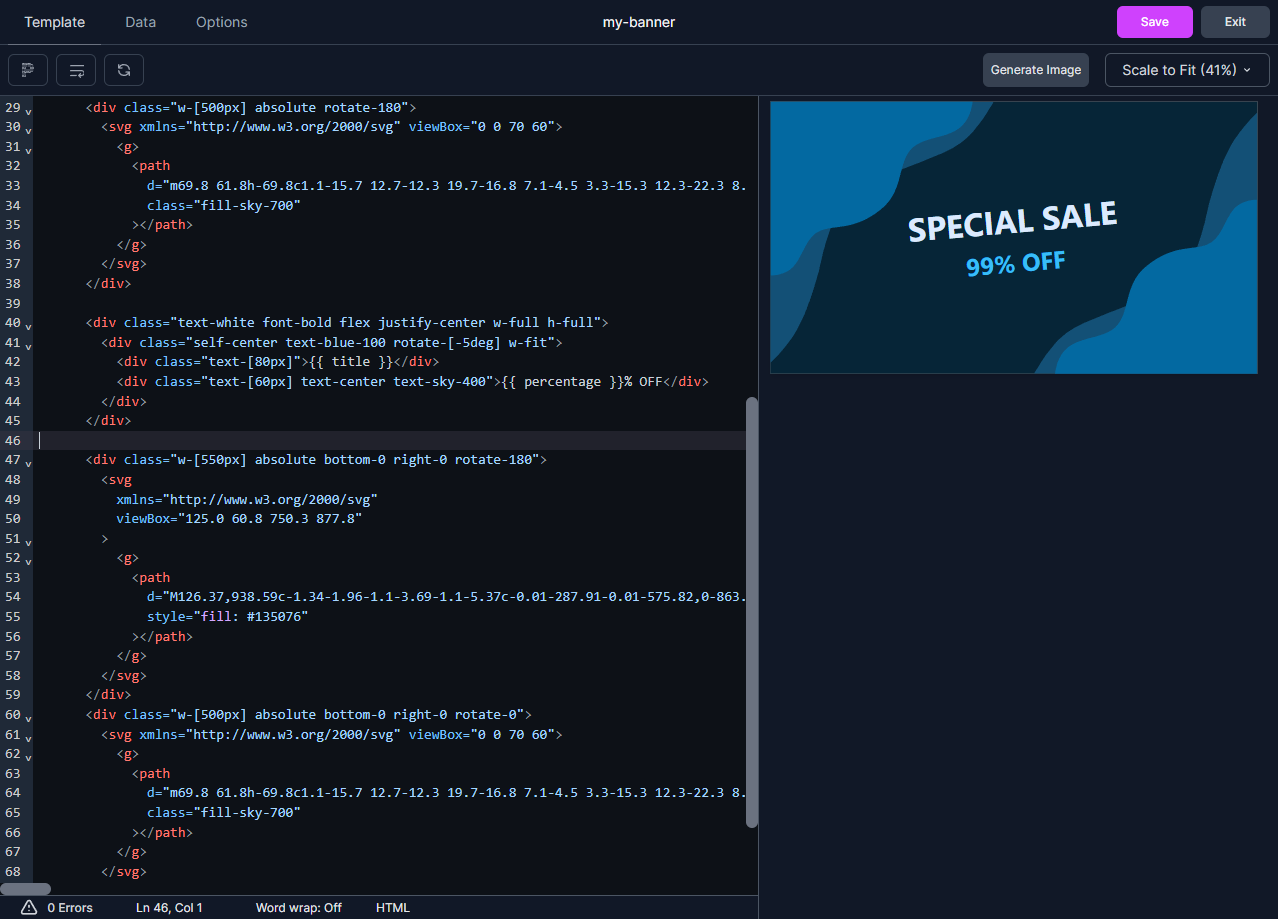Click the SPECIAL SALE banner preview
This screenshot has width=1278, height=919.
click(1013, 236)
